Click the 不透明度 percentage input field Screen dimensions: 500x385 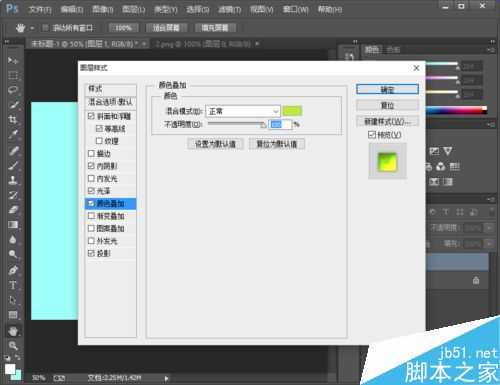pyautogui.click(x=280, y=124)
